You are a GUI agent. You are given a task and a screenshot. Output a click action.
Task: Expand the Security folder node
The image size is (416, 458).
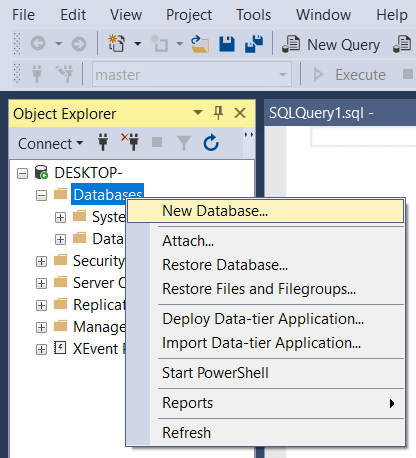(41, 262)
